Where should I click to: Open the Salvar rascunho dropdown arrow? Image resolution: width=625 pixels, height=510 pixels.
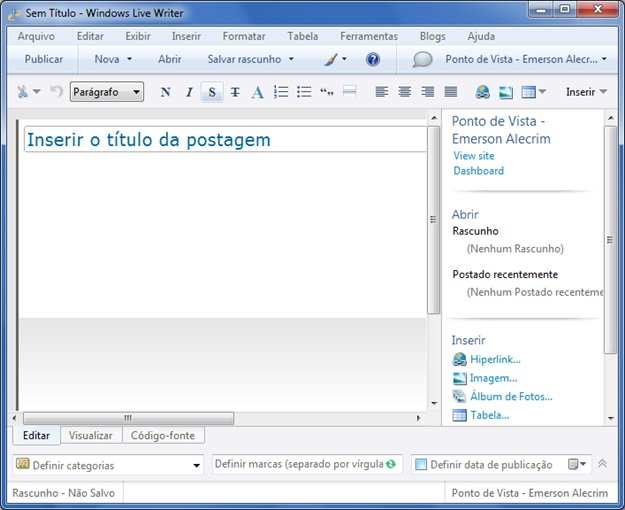click(x=291, y=59)
